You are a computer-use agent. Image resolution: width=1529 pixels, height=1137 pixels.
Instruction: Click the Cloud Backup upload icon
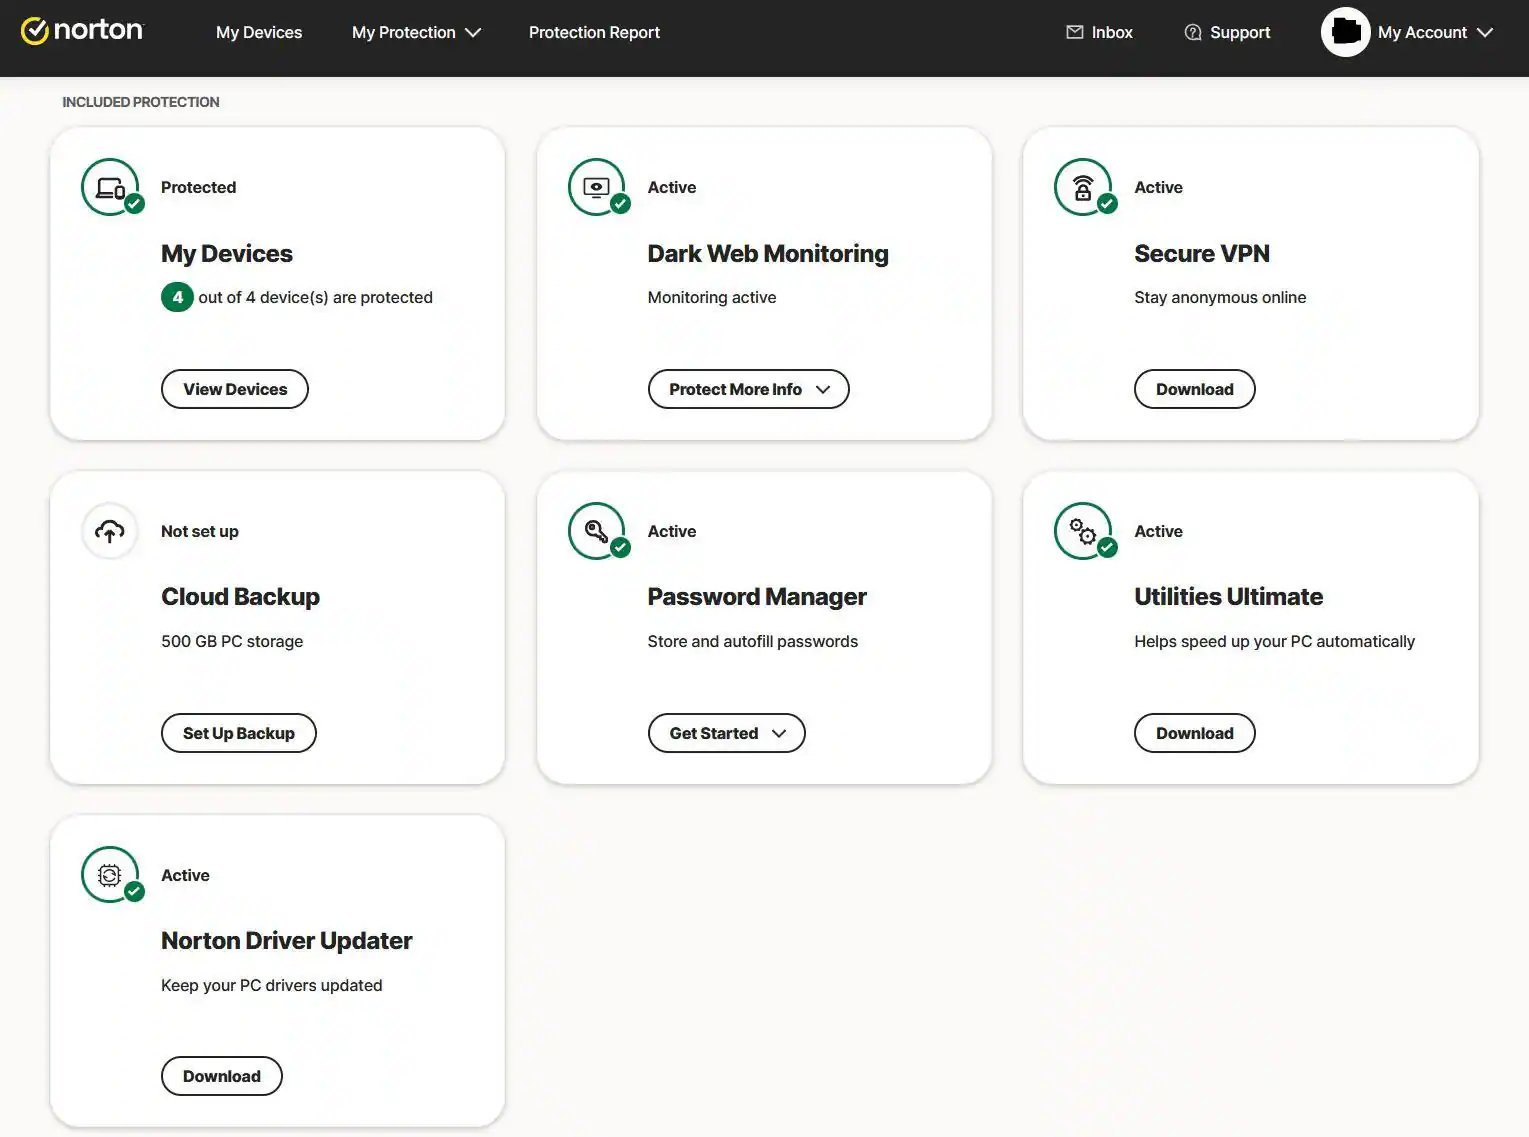pos(110,531)
